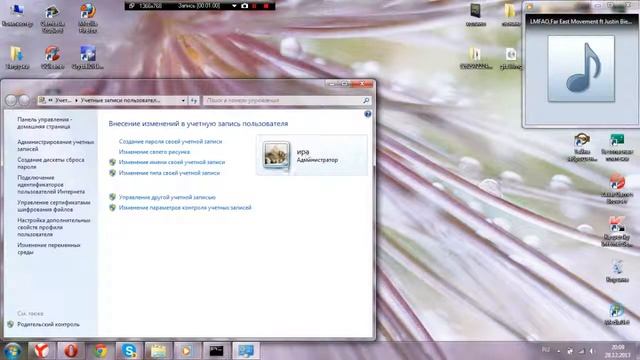Screen dimensions: 640x360
Task: Click the recorder's 1366x768 resolution label
Action: (150, 6)
